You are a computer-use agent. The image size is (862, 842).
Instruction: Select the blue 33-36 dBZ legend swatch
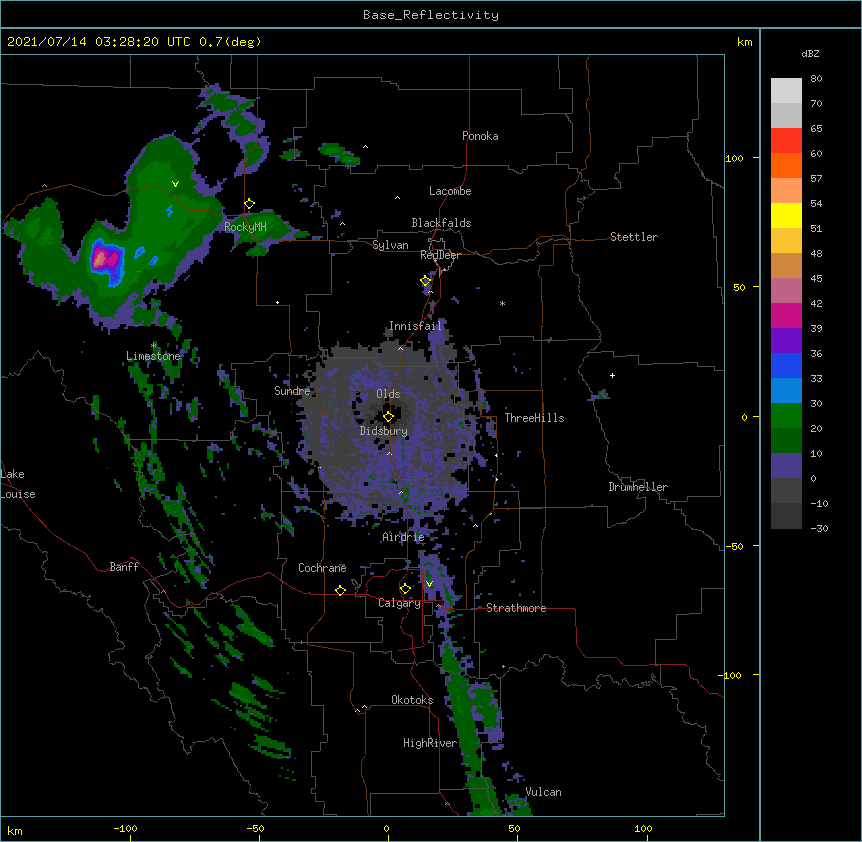(x=786, y=365)
